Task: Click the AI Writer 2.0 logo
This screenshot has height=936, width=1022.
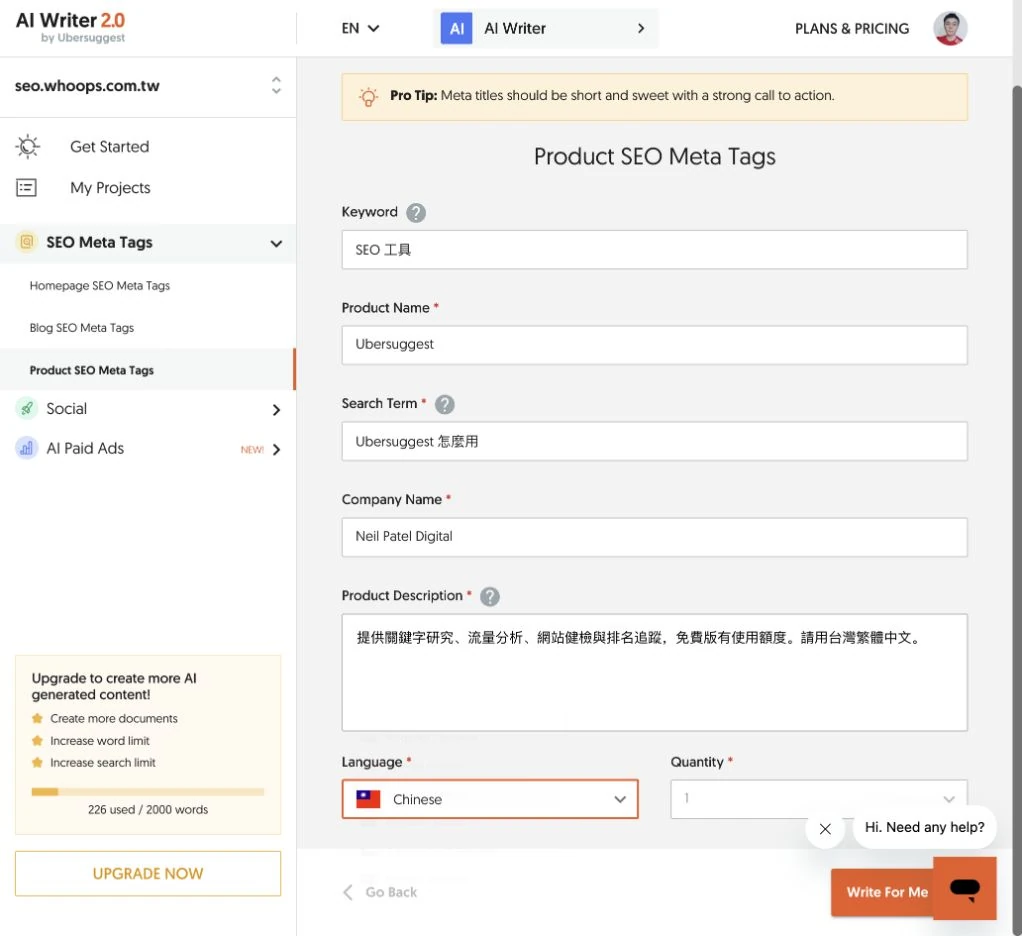Action: tap(70, 27)
